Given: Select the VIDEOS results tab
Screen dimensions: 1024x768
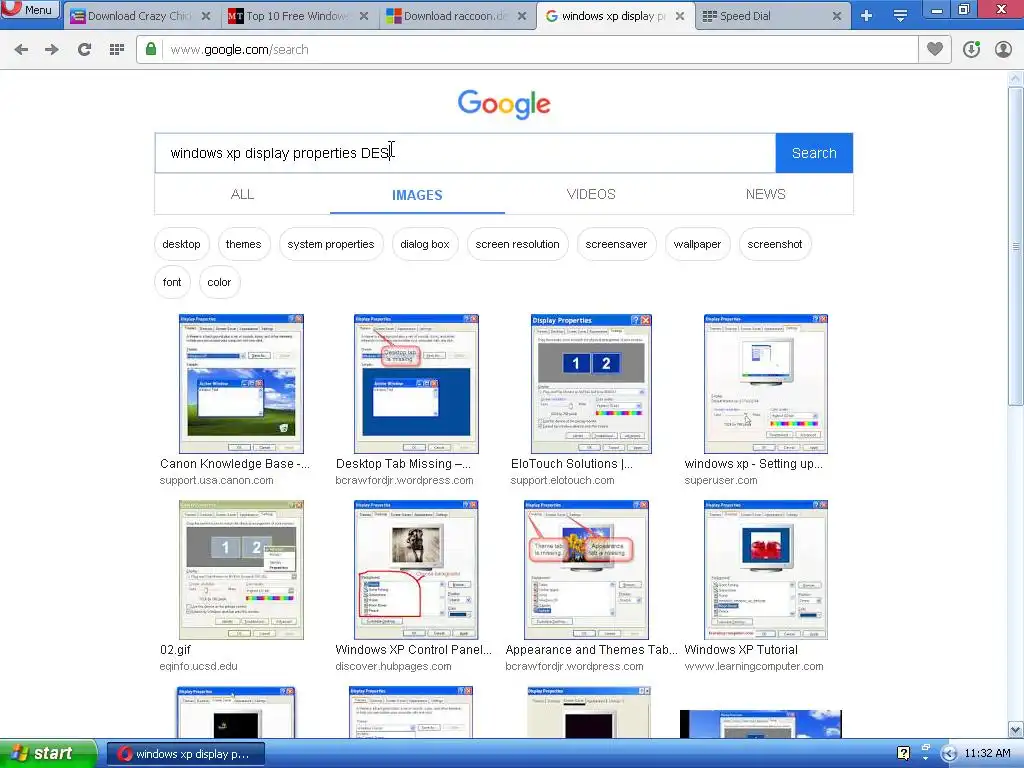Looking at the screenshot, I should click(591, 195).
